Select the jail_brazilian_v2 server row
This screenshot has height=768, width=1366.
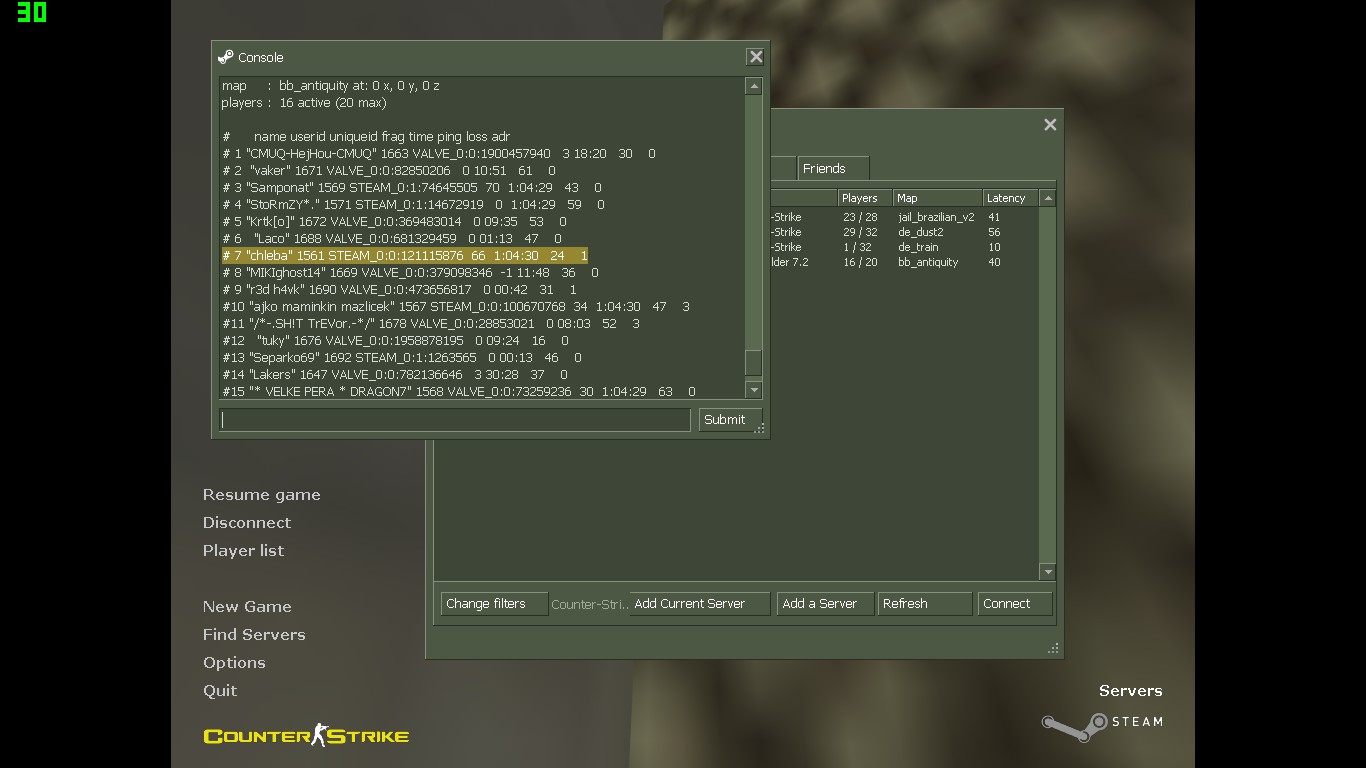coord(904,217)
